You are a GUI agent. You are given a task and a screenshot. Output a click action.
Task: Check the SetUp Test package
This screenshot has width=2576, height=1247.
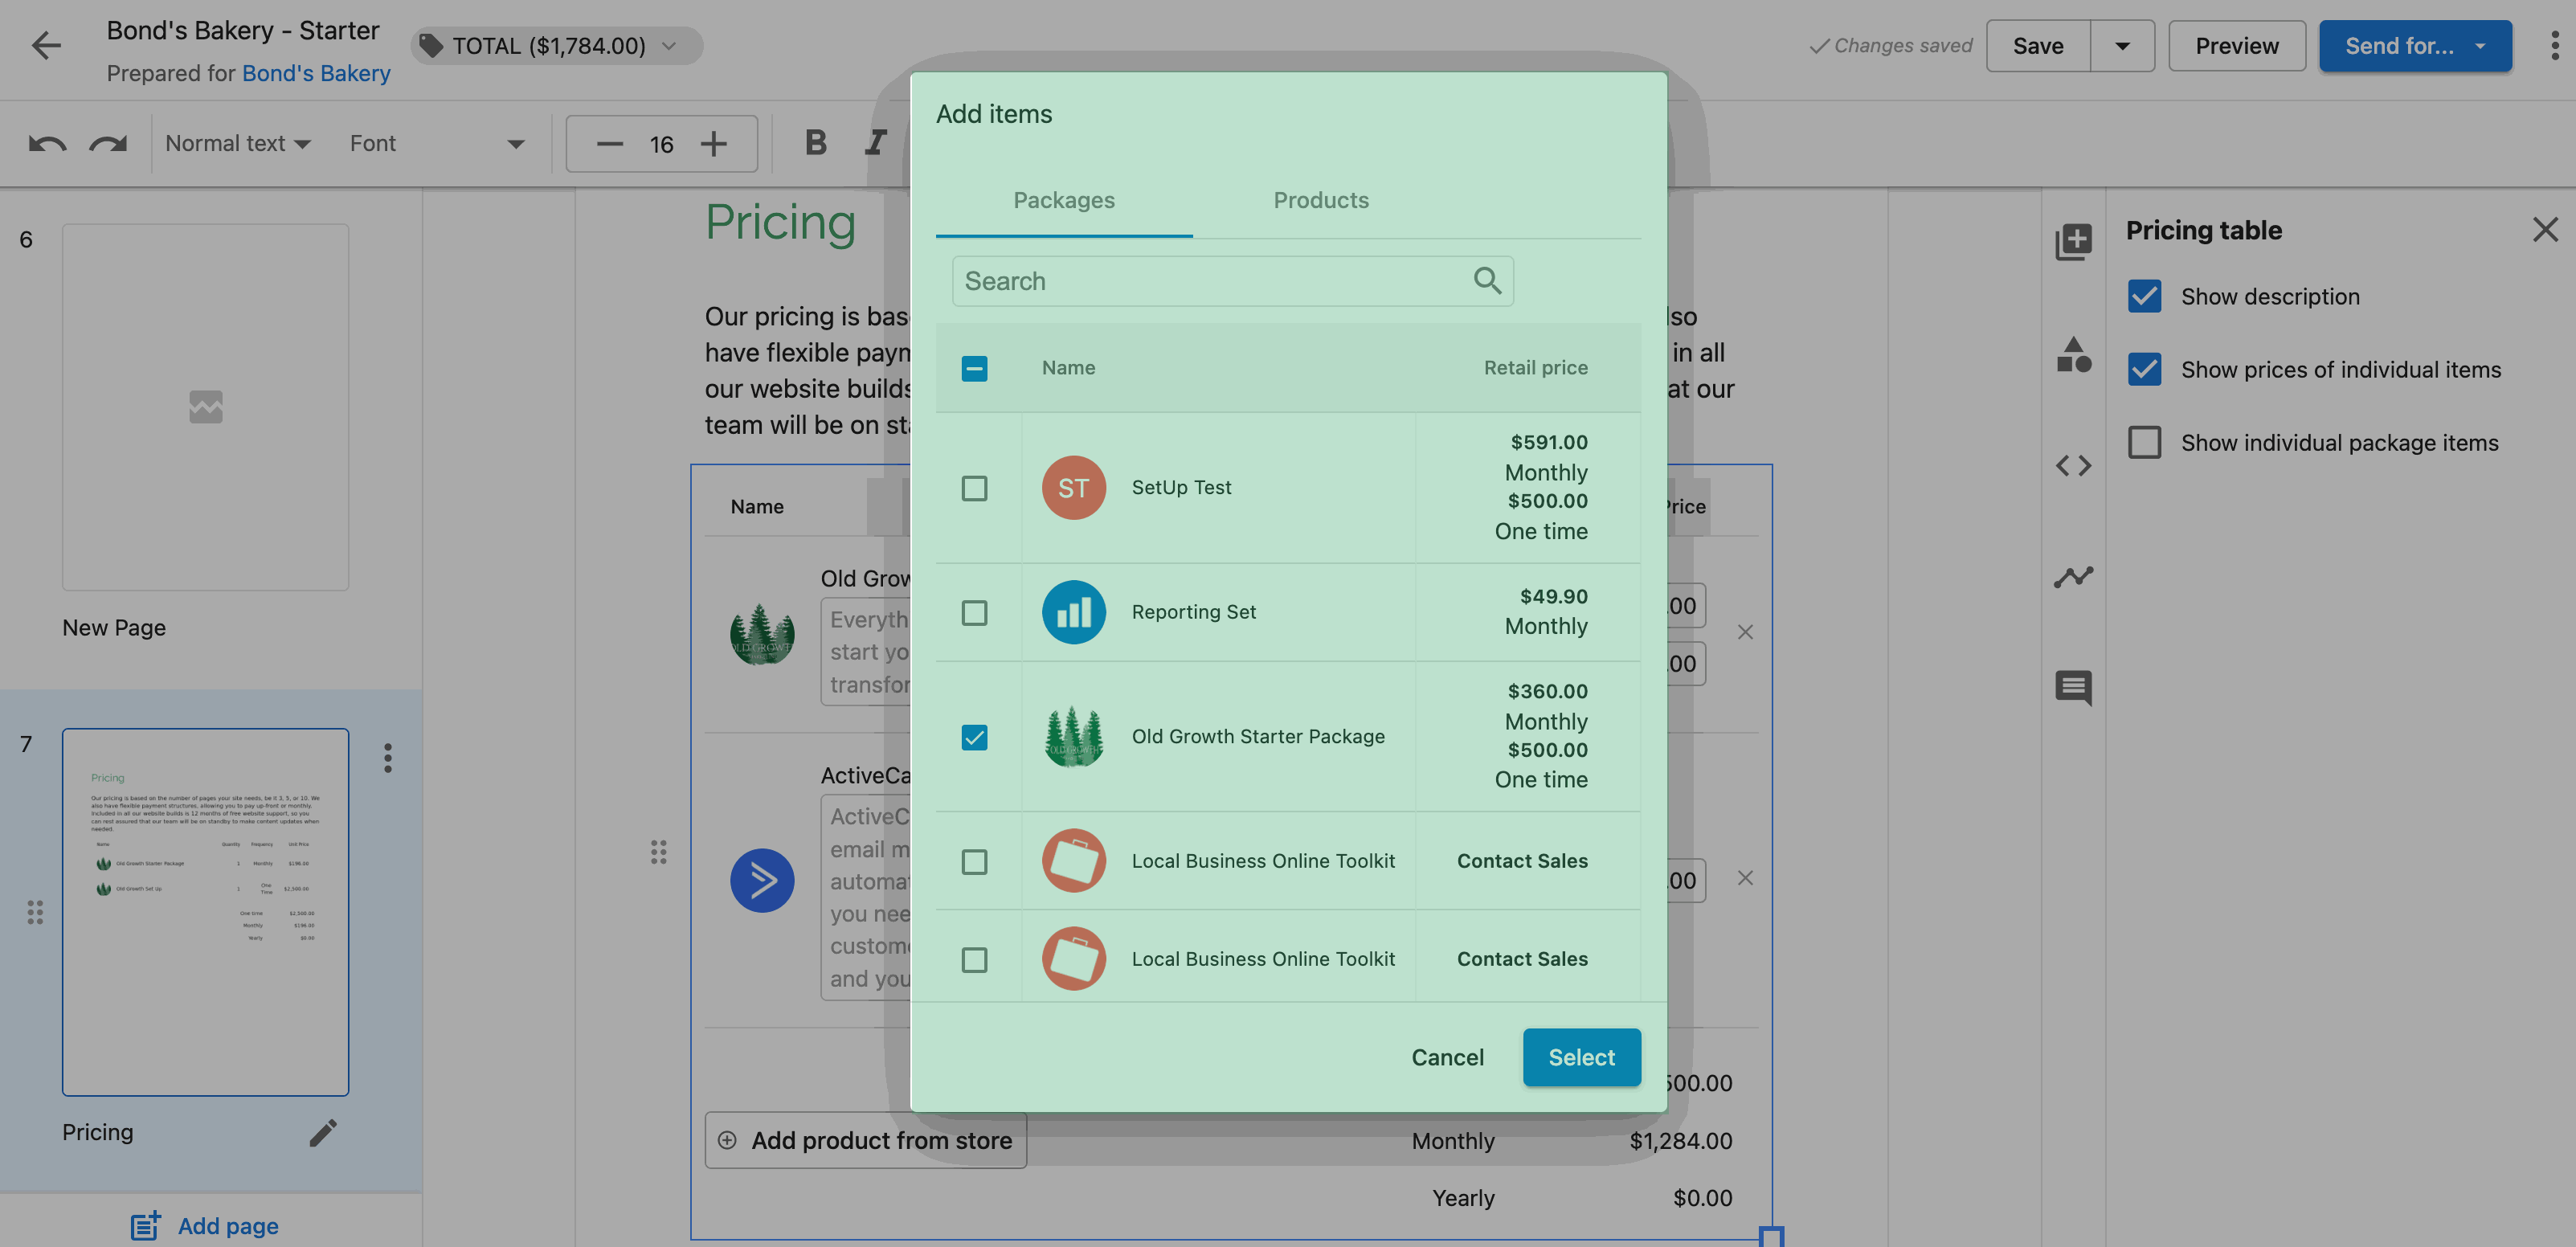click(974, 488)
